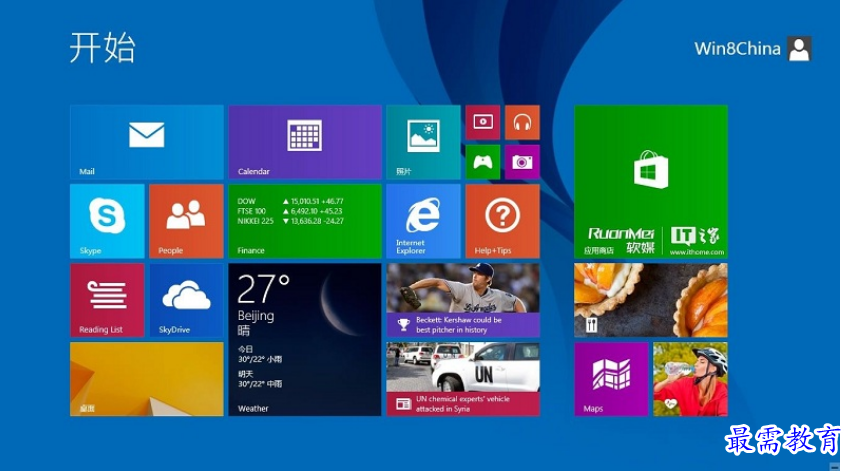Screen dimensions: 849x471
Task: Open the Beijing Weather tile
Action: [x=304, y=339]
